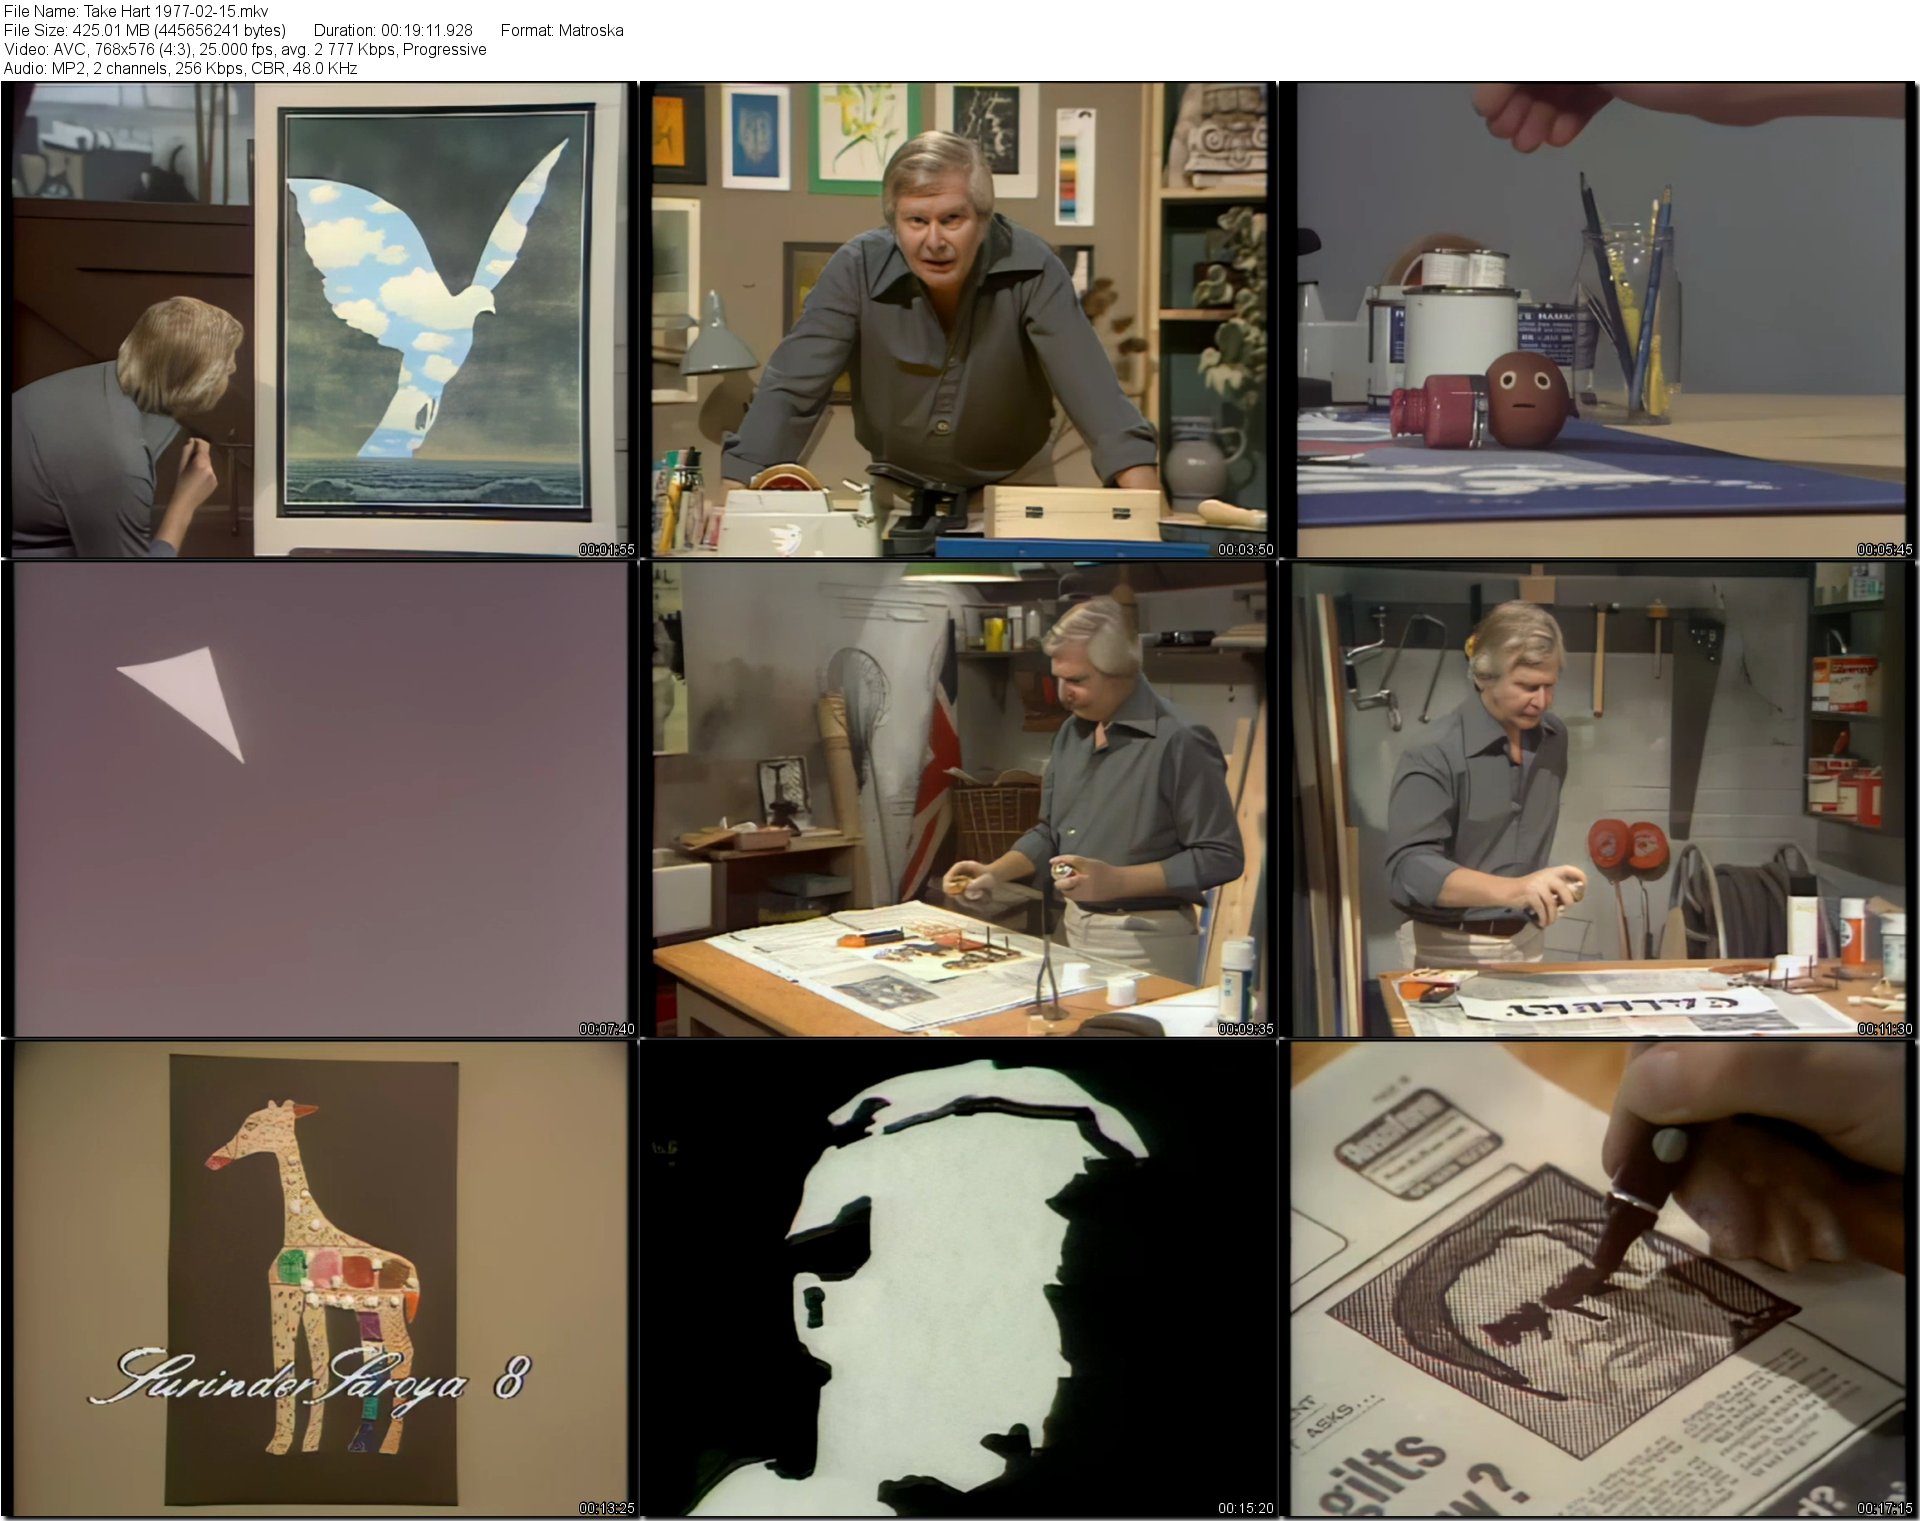
Task: Select the thumbnail timestamped 00:11:30
Action: click(1598, 798)
